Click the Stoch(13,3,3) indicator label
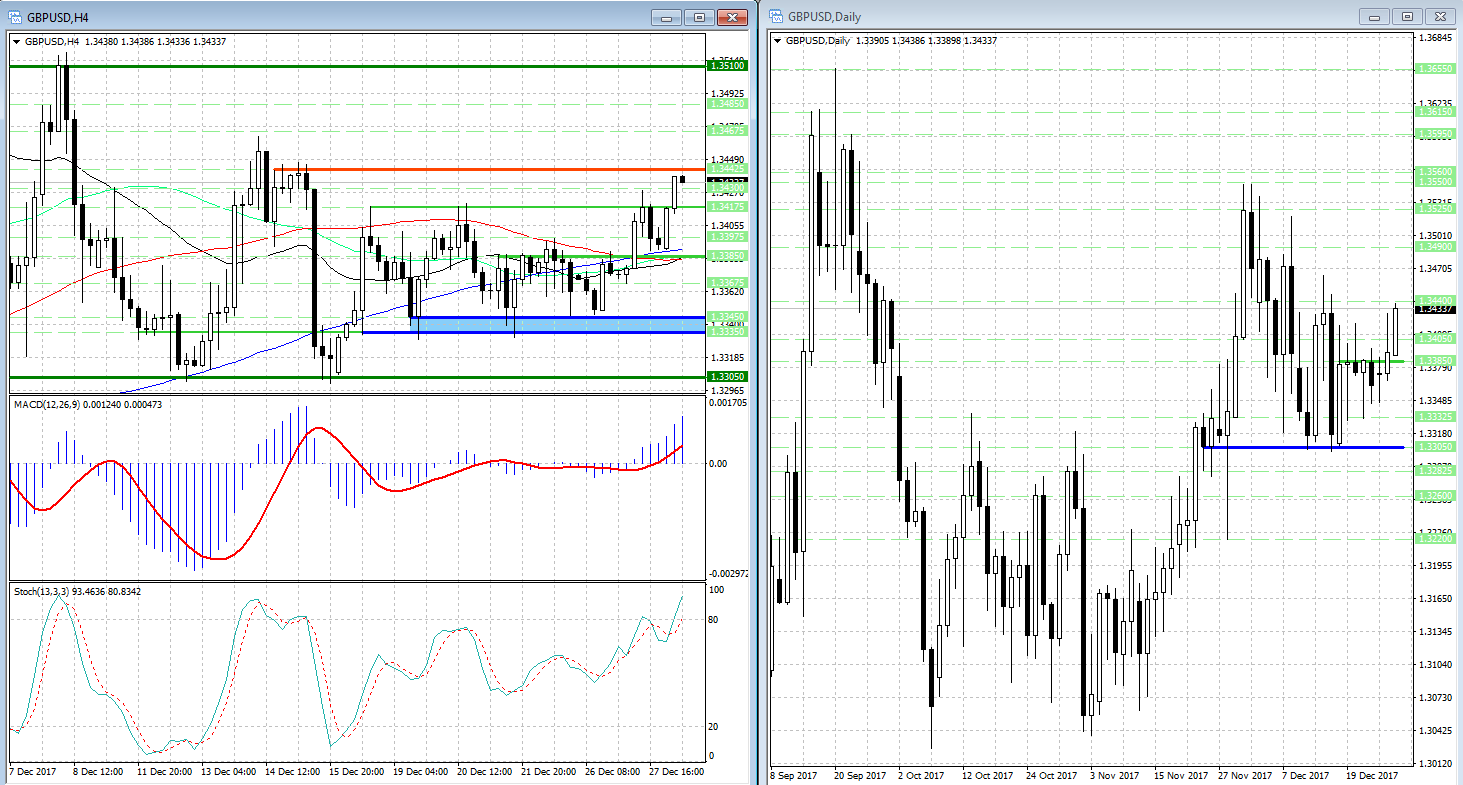This screenshot has width=1463, height=785. (x=77, y=592)
